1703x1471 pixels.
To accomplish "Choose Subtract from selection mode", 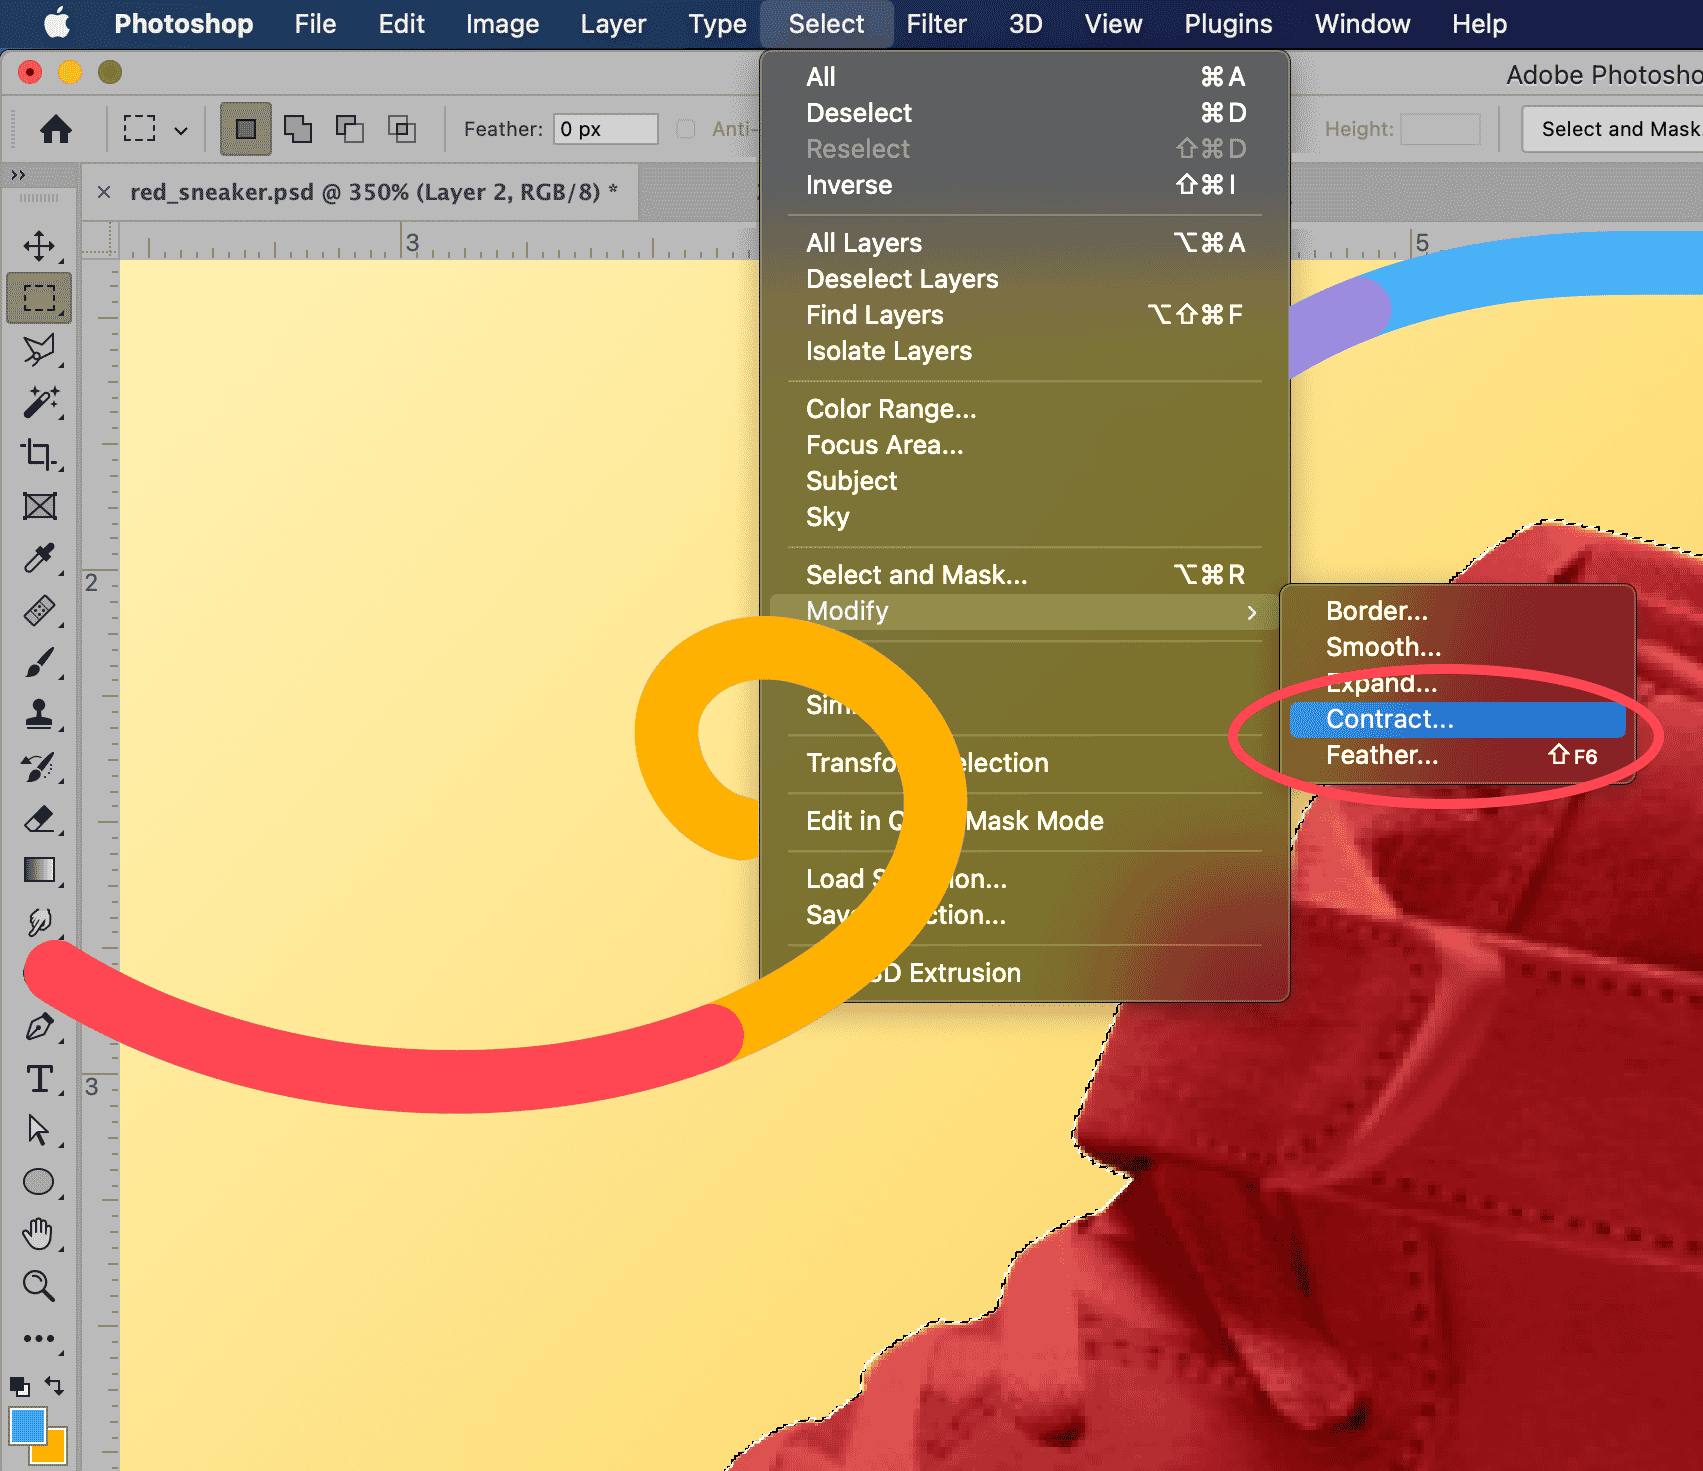I will pos(350,129).
